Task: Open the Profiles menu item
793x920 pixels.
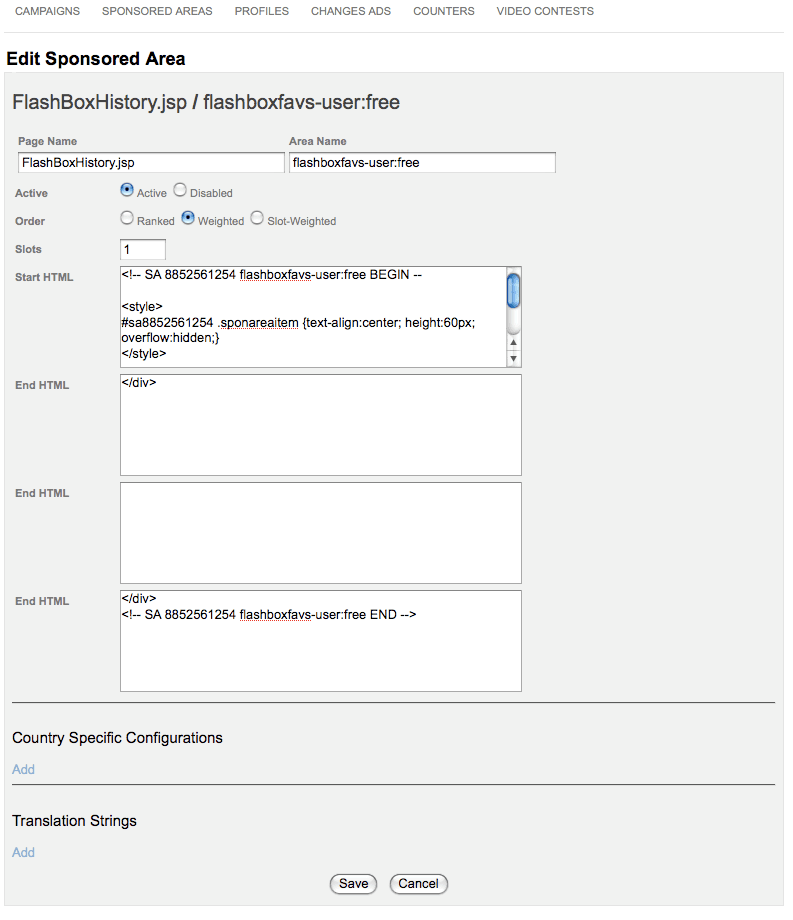Action: pyautogui.click(x=262, y=11)
